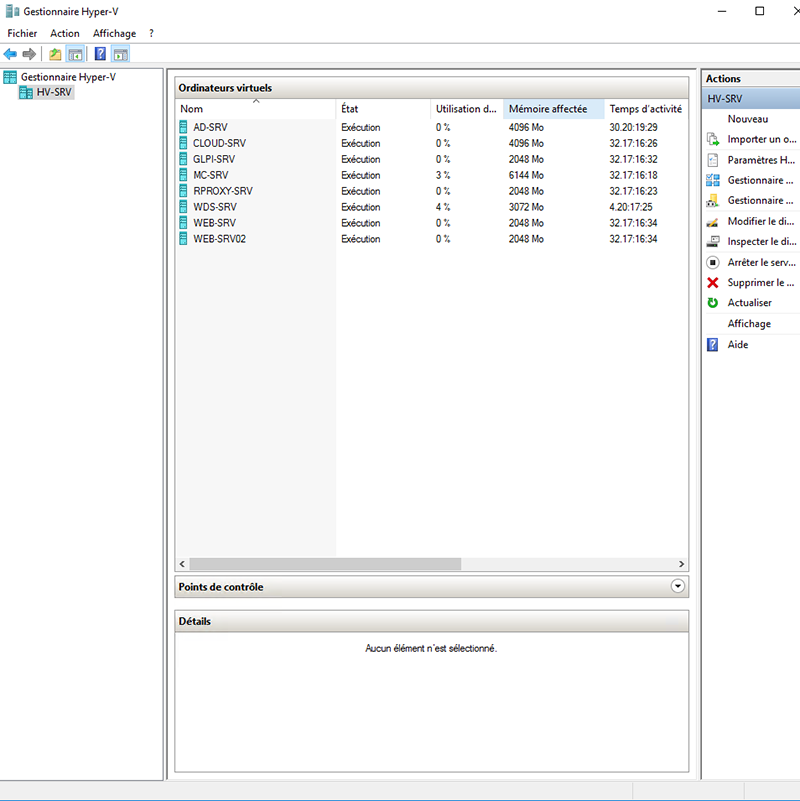
Task: Click the 6144 Mo memory value
Action: [x=526, y=175]
